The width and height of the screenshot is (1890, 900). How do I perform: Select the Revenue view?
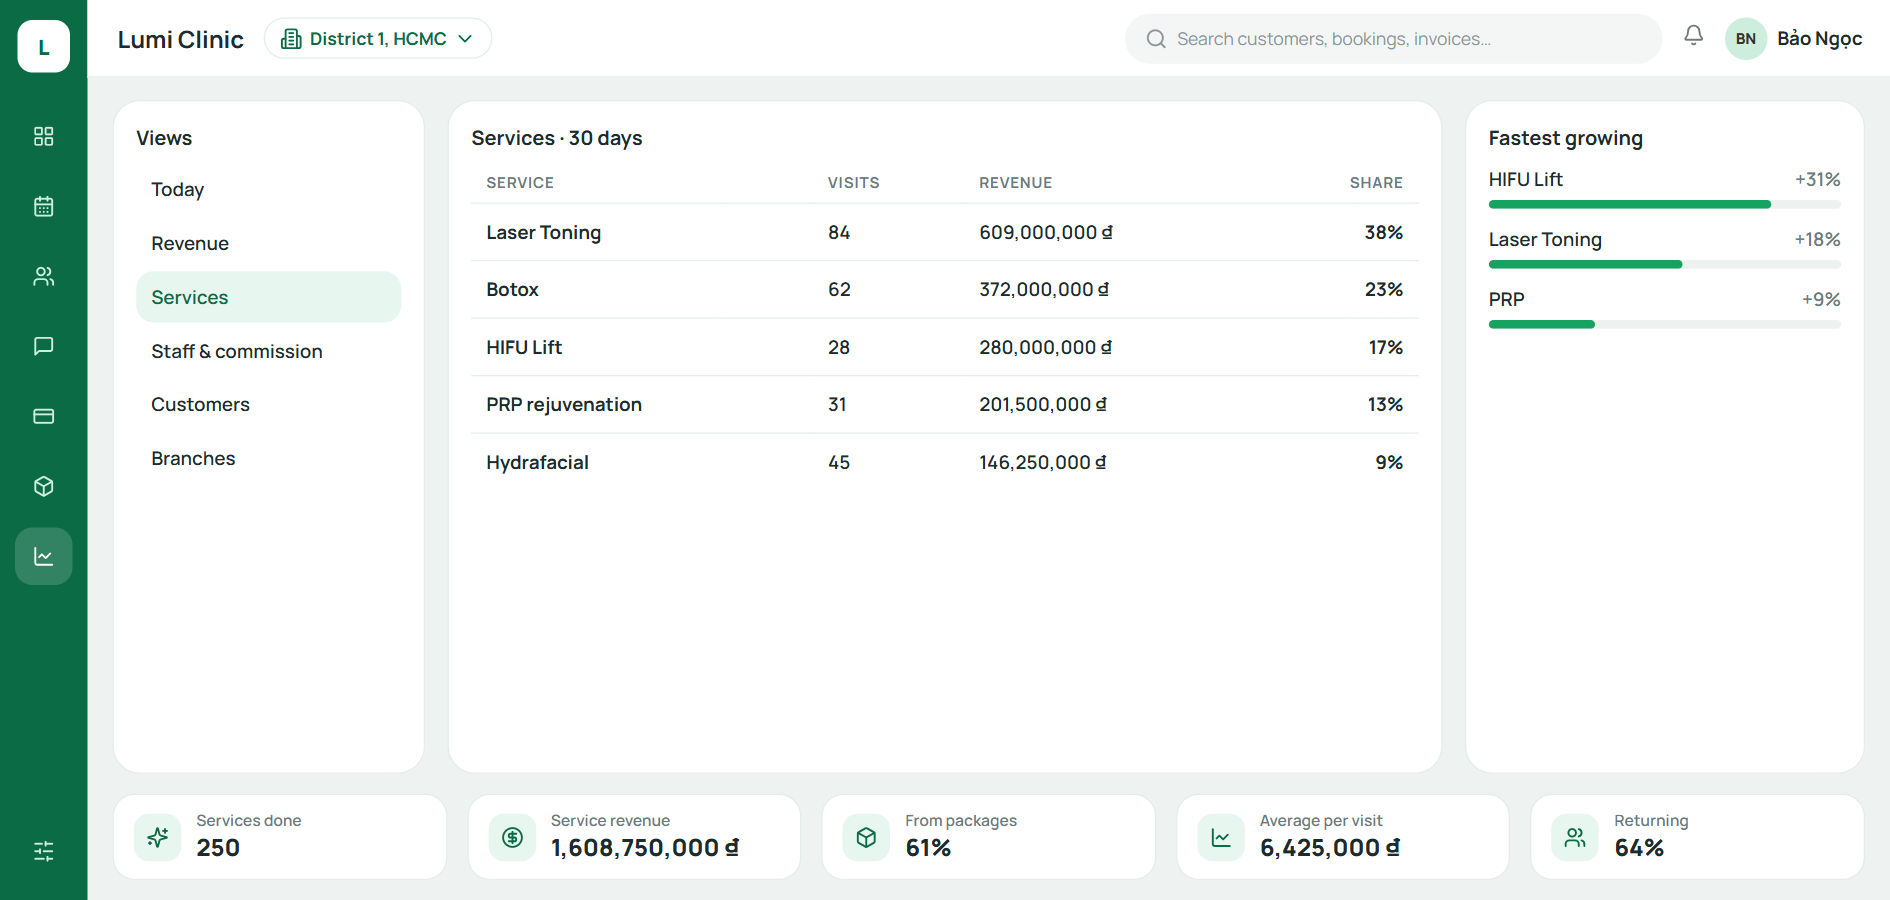point(268,243)
